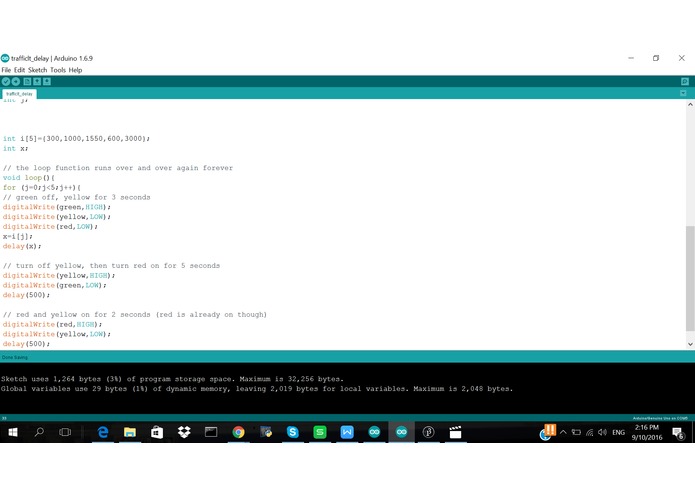The height and width of the screenshot is (494, 695).
Task: Open taskbar search magnifier
Action: pyautogui.click(x=39, y=432)
